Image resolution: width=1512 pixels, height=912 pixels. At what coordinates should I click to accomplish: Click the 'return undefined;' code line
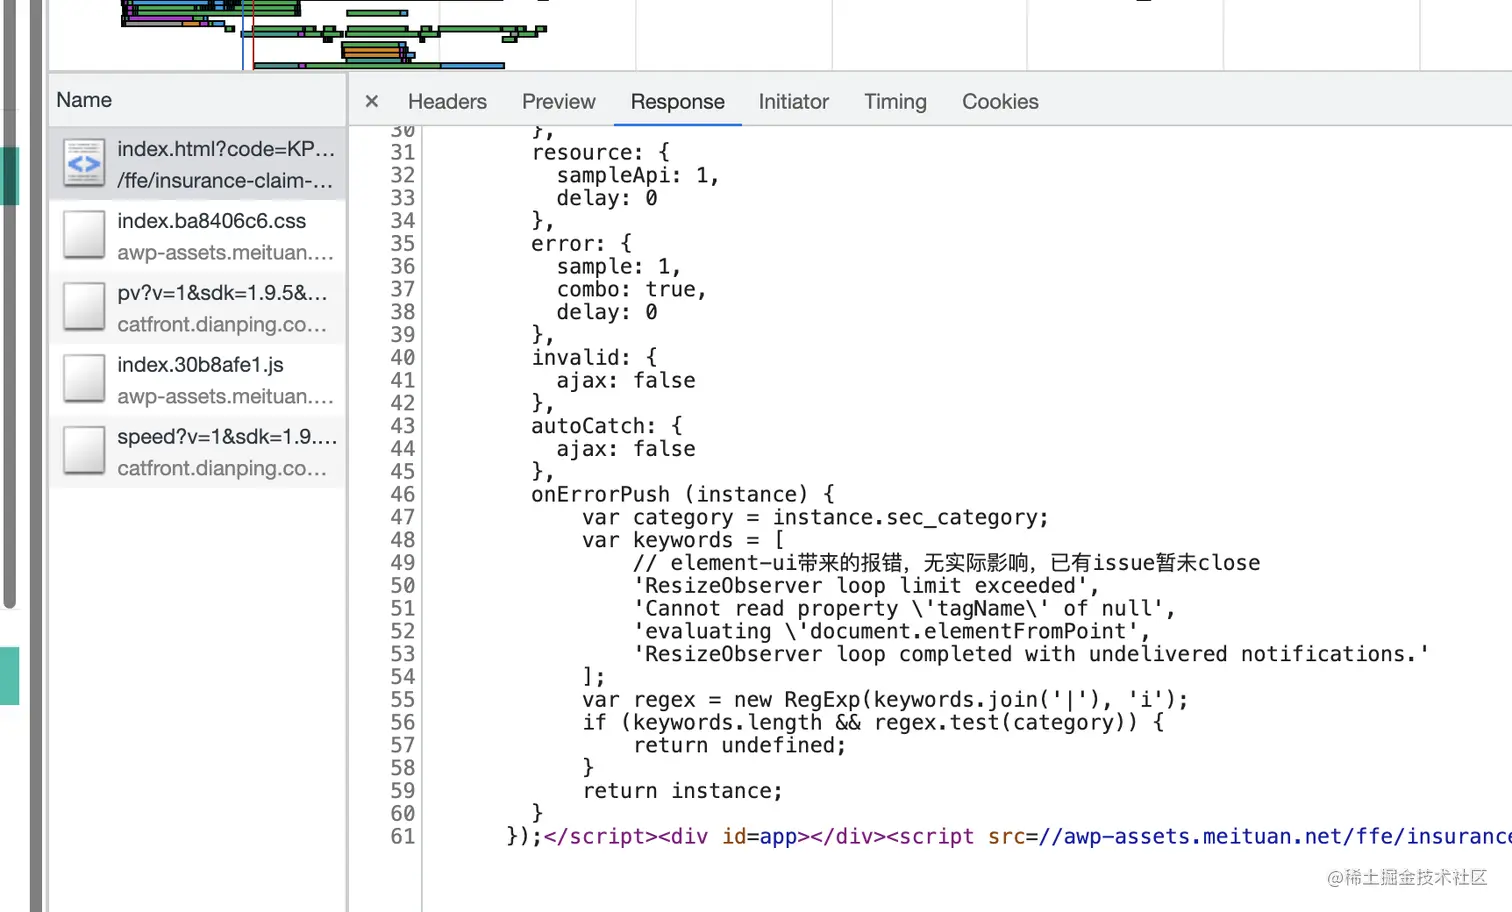pyautogui.click(x=740, y=745)
